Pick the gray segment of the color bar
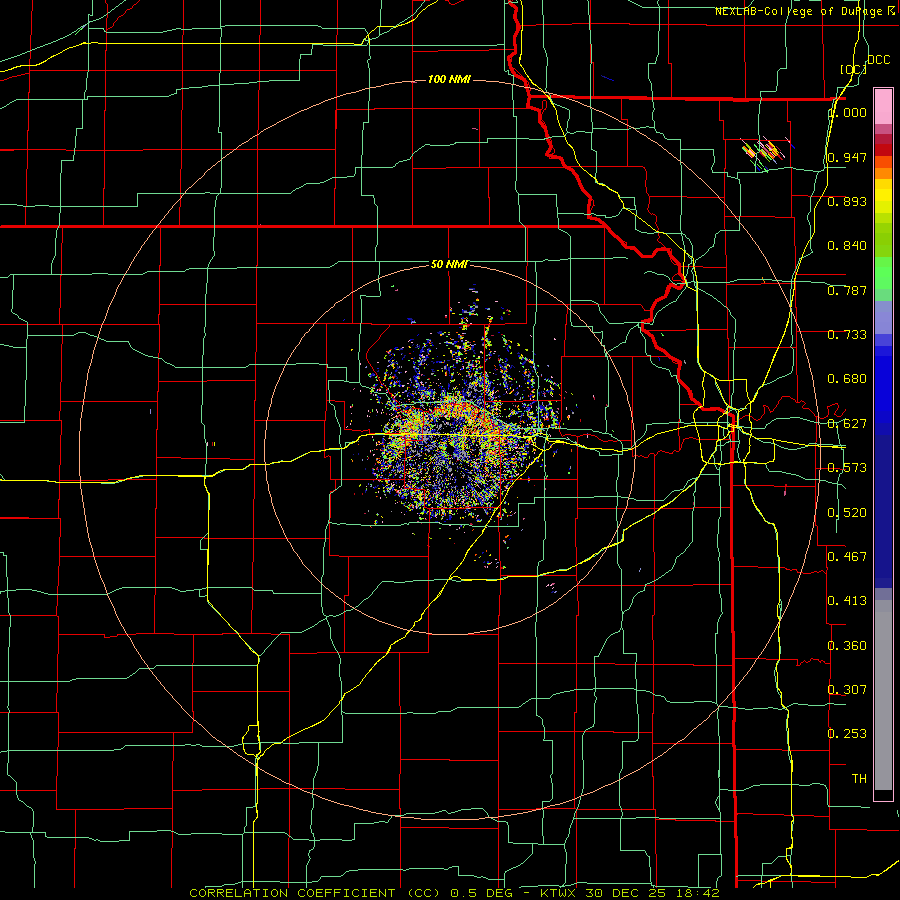 pos(883,695)
